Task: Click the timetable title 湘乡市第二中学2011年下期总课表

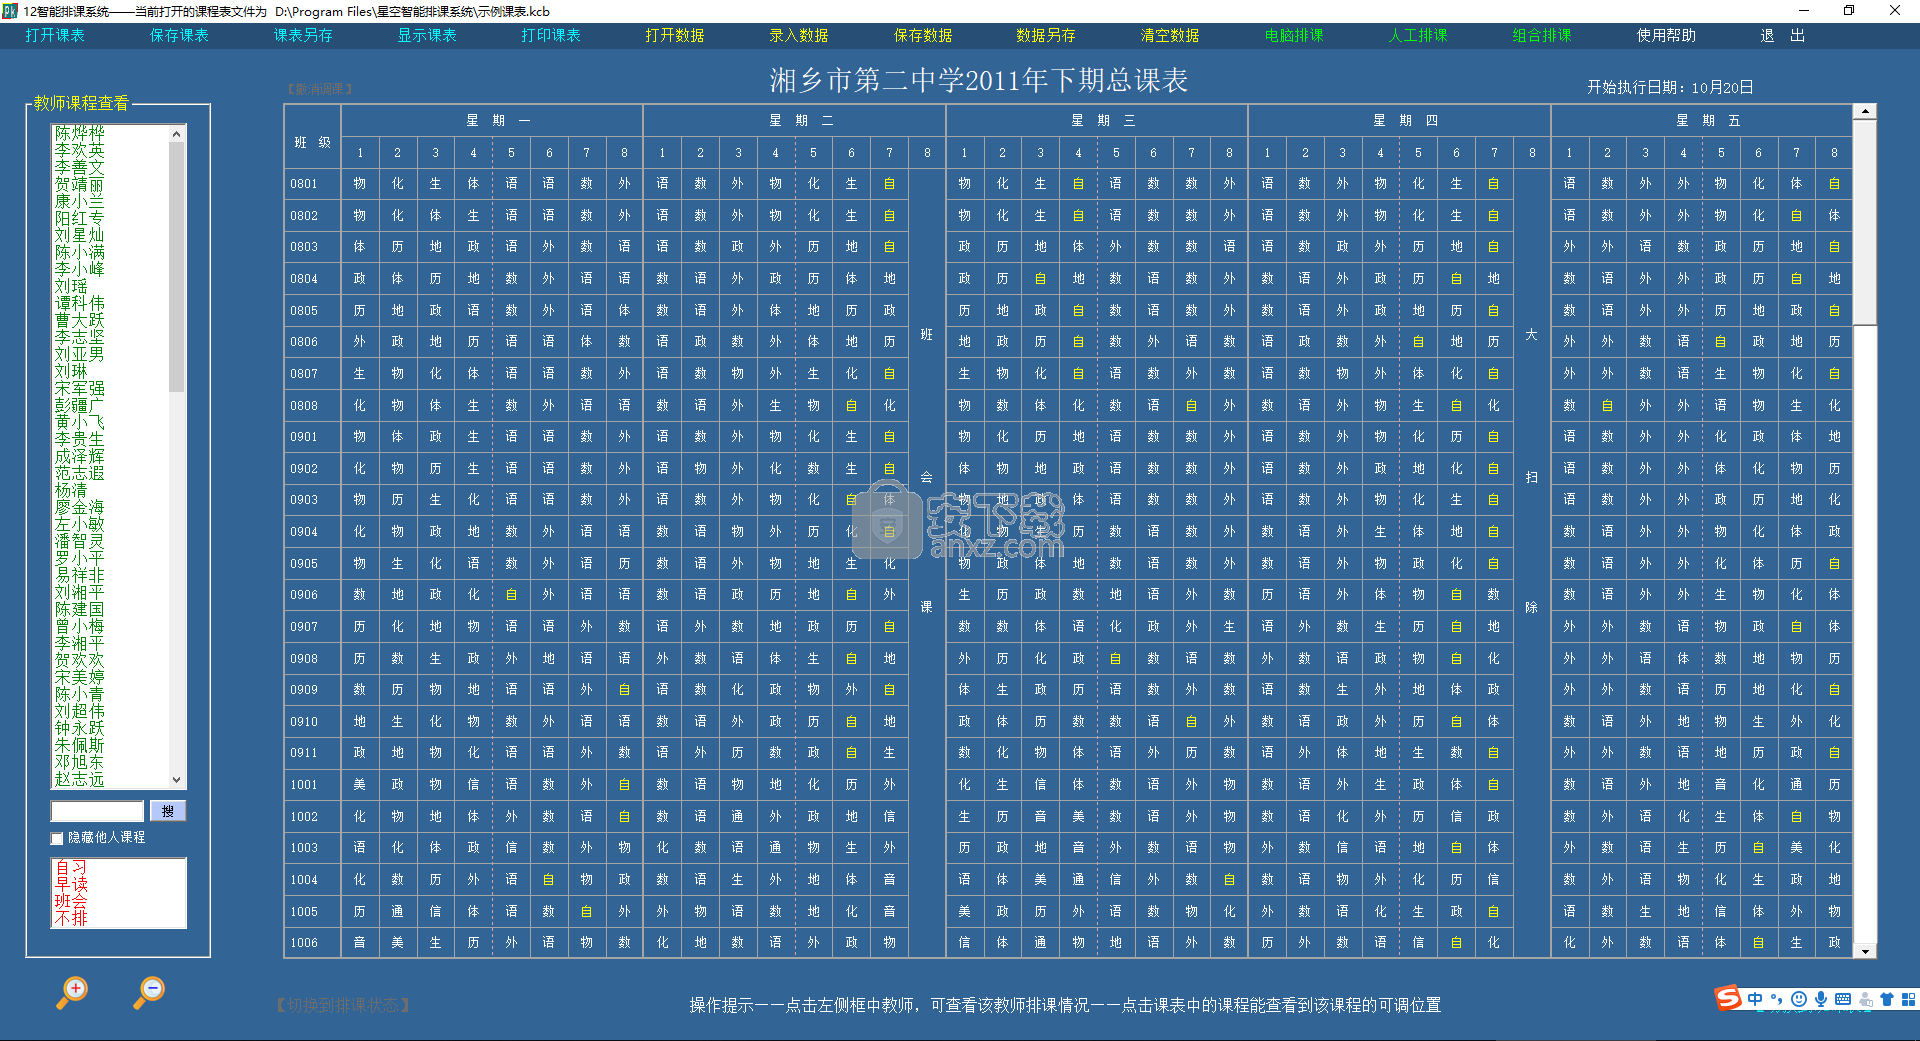Action: (979, 80)
